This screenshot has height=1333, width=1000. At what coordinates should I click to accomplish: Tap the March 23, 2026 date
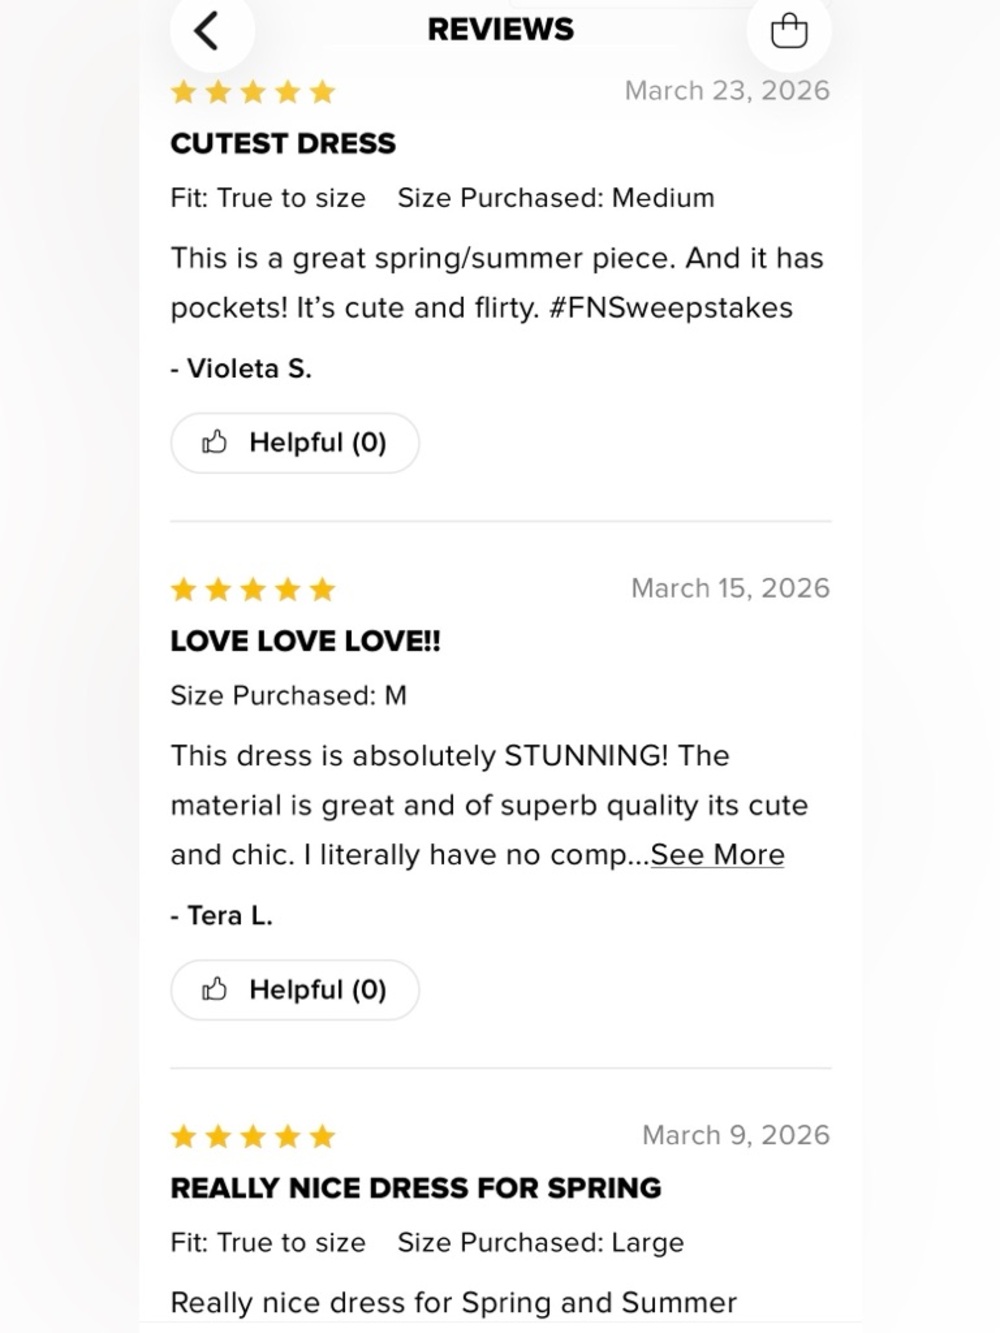pyautogui.click(x=727, y=91)
